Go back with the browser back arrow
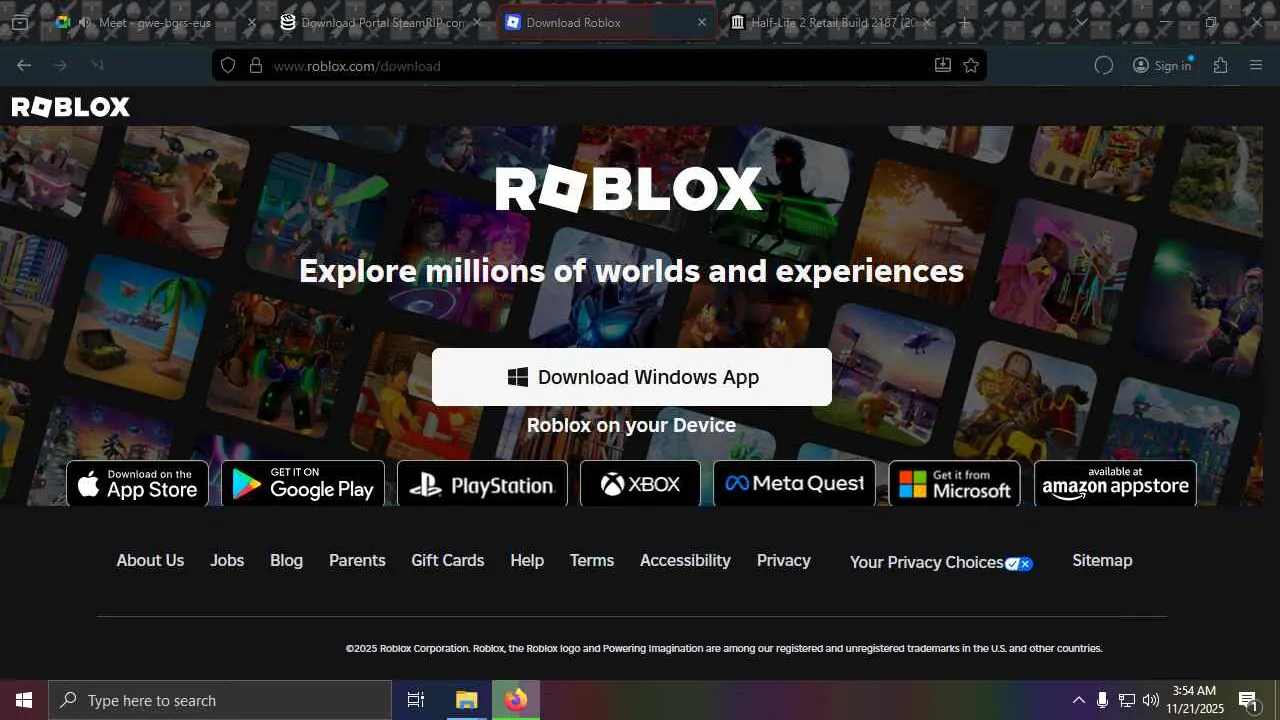 [x=24, y=66]
